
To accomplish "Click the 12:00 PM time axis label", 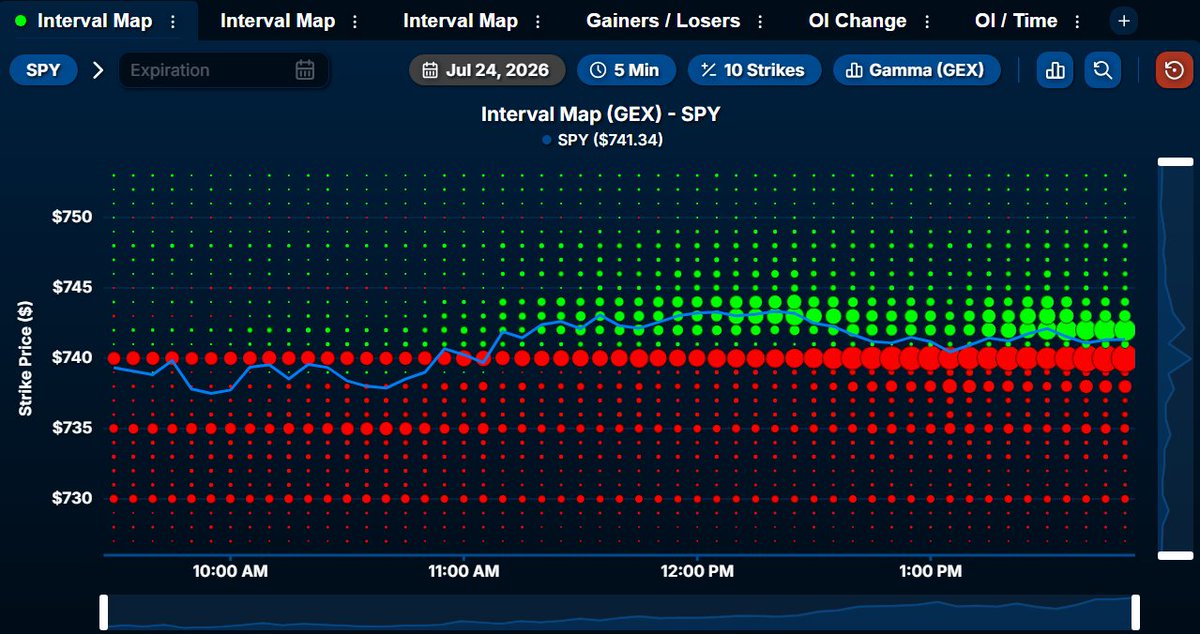I will tap(697, 572).
